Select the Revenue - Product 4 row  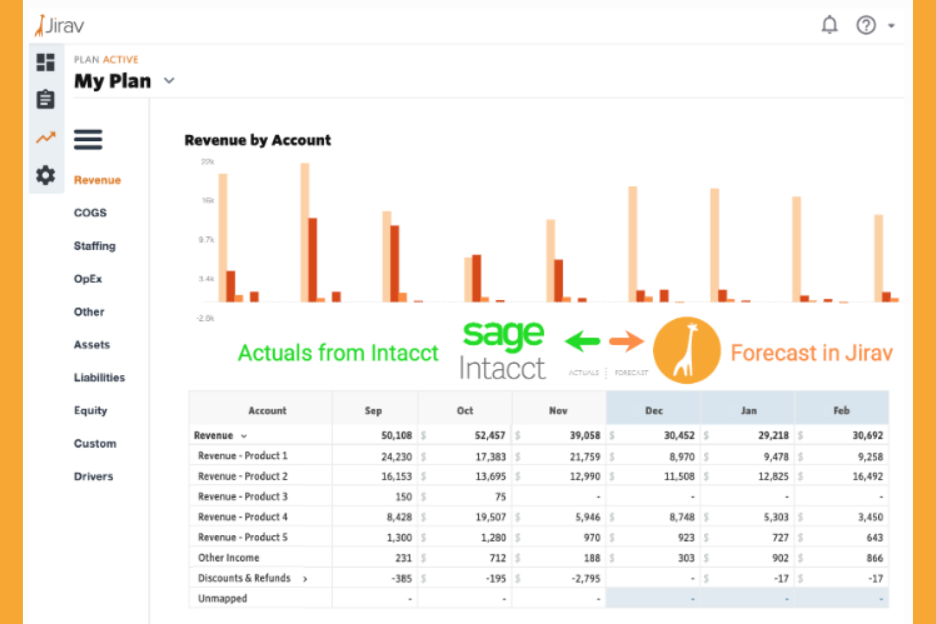point(243,517)
